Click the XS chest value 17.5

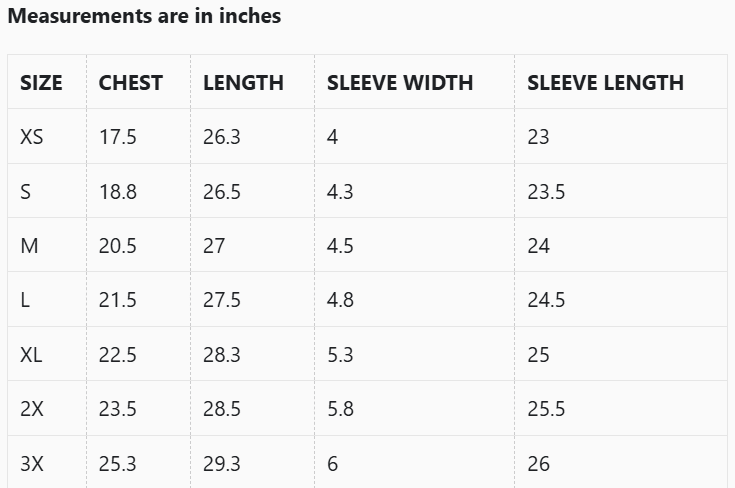point(118,137)
